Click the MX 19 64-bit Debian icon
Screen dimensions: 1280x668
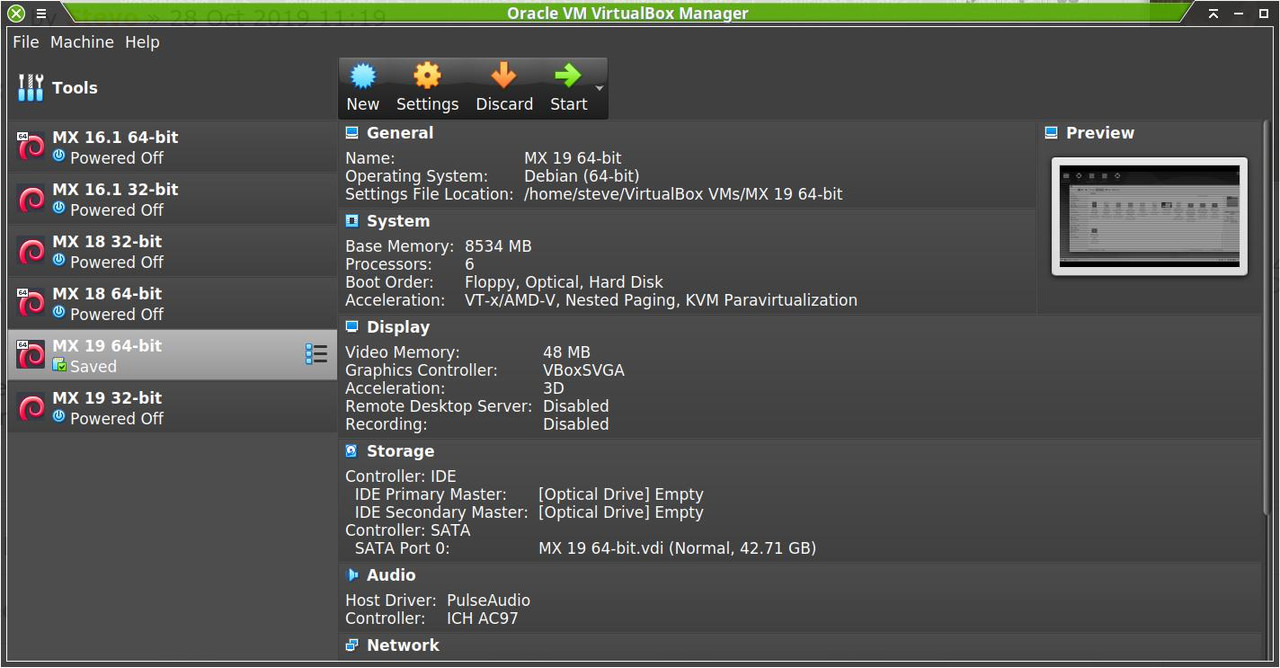coord(31,355)
